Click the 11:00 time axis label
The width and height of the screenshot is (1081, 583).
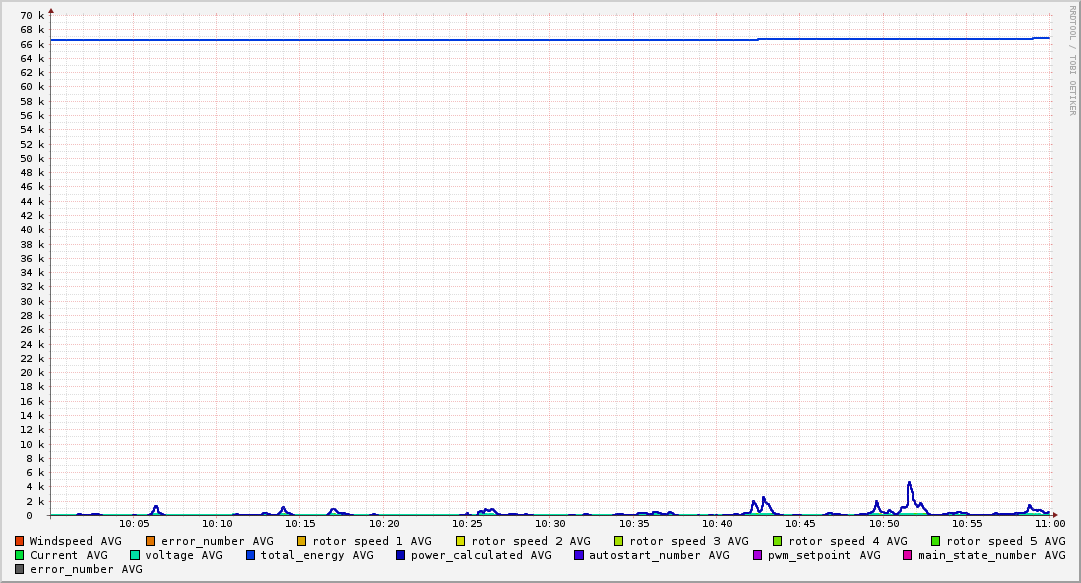pyautogui.click(x=1049, y=523)
